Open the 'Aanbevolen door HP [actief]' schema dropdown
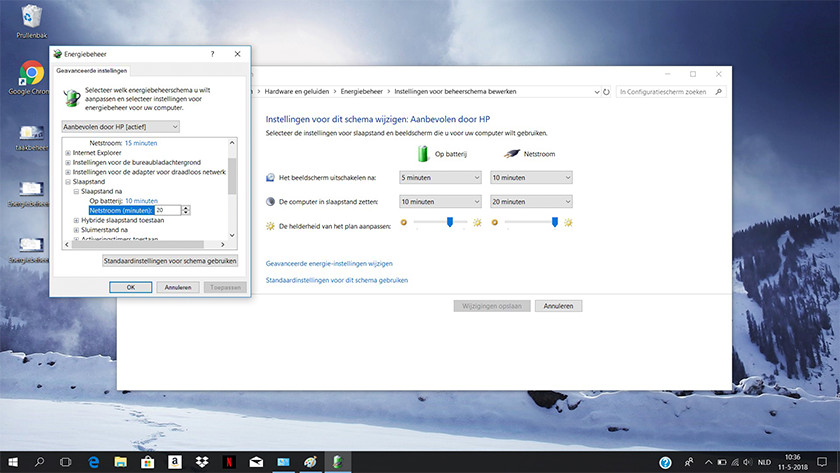840x473 pixels. point(121,126)
